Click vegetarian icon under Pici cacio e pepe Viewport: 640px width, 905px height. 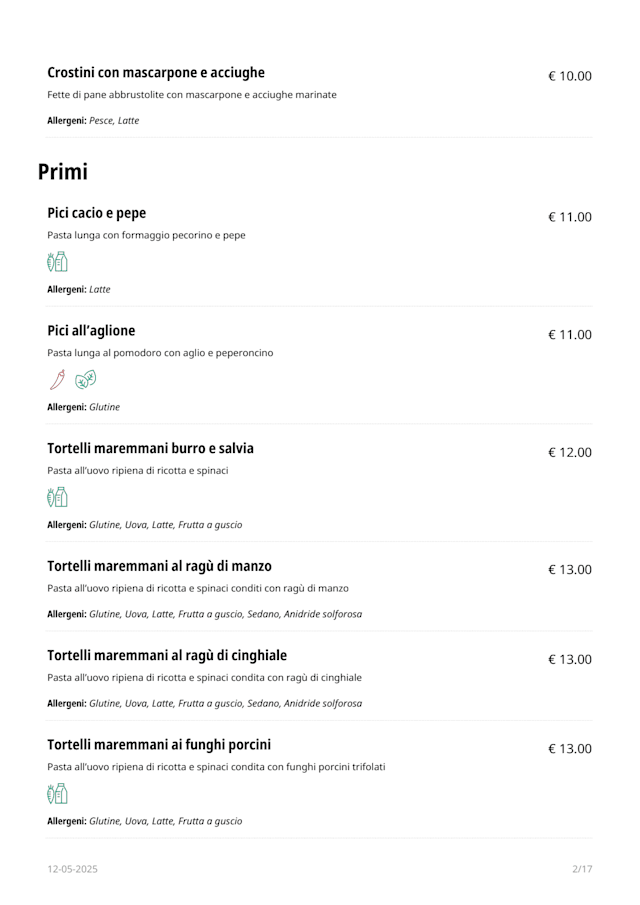[57, 262]
